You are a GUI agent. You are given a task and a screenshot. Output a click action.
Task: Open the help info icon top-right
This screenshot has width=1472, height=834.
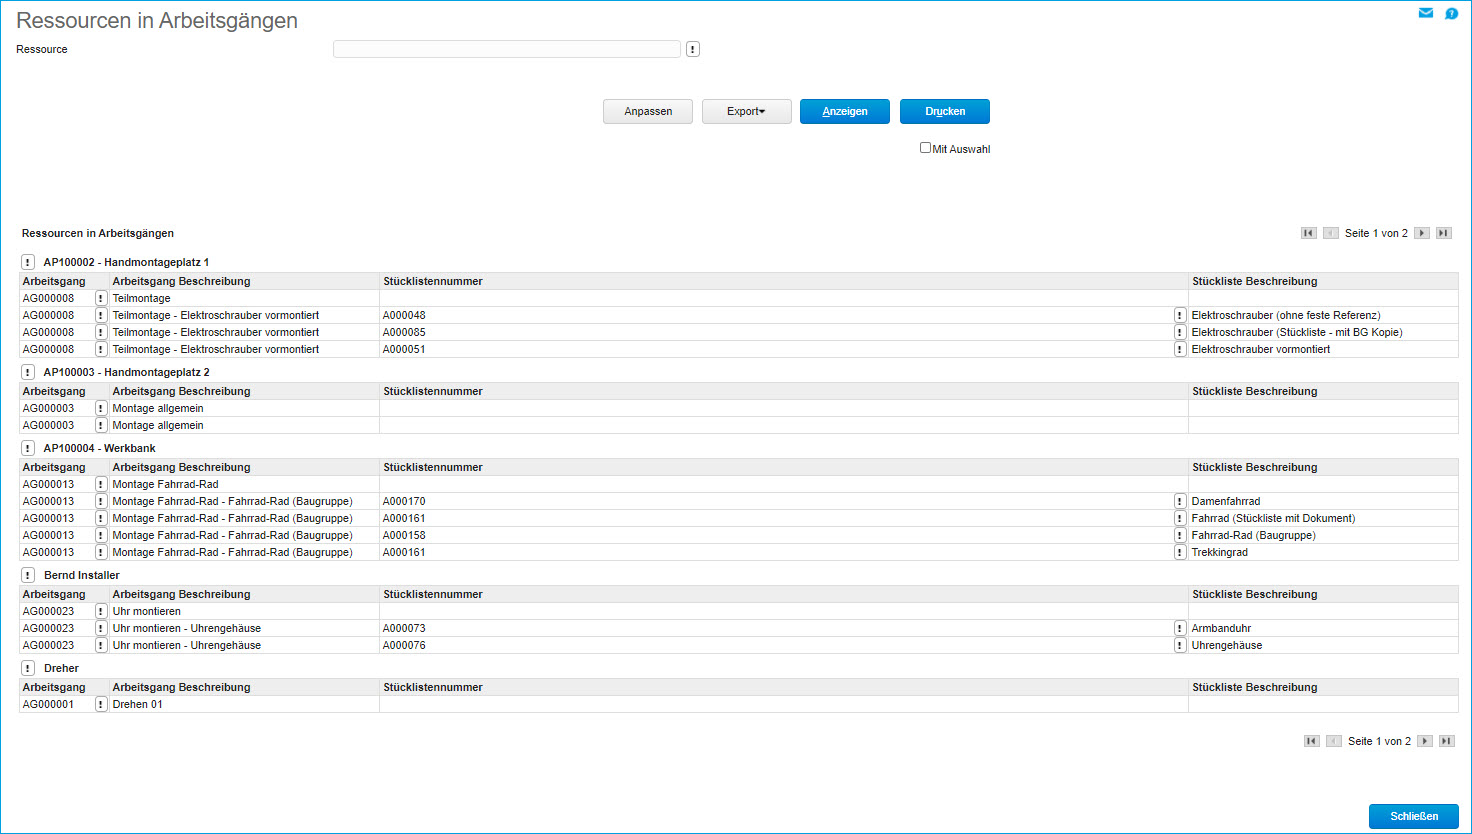pyautogui.click(x=1451, y=14)
